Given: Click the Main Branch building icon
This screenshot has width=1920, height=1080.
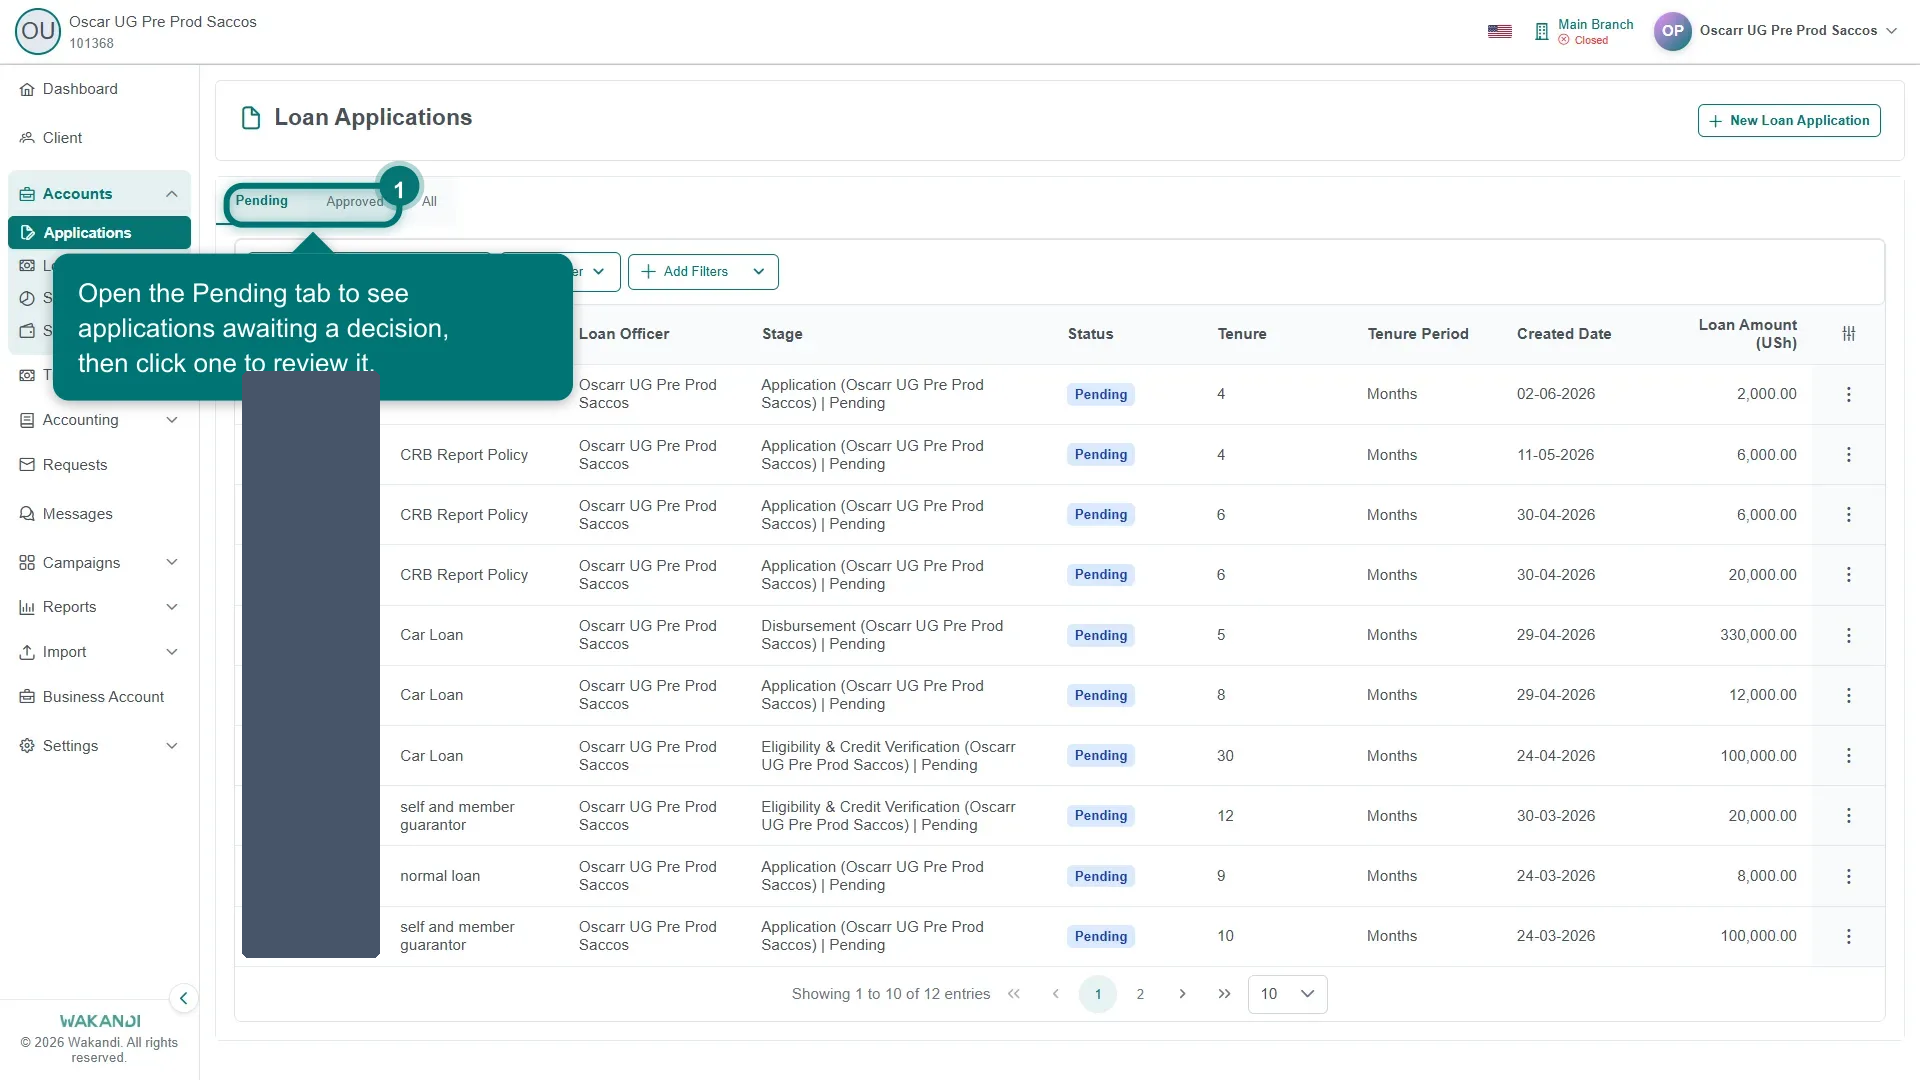Looking at the screenshot, I should tap(1541, 32).
